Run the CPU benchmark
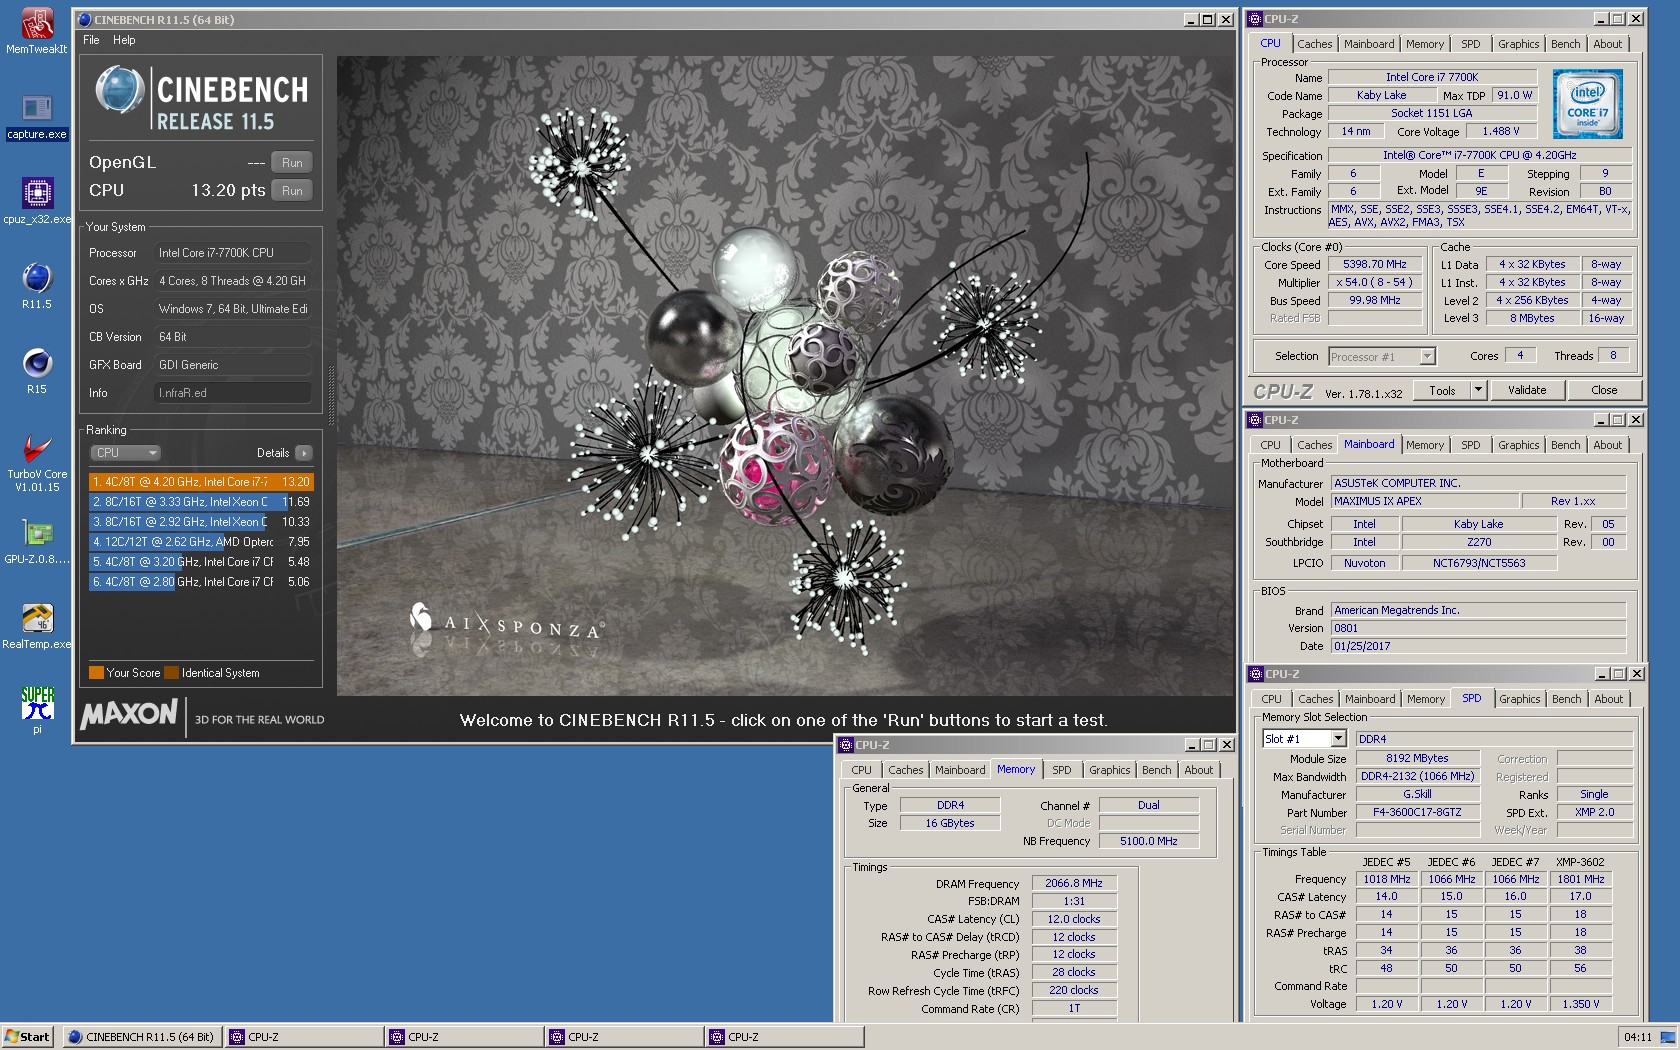 click(x=292, y=191)
